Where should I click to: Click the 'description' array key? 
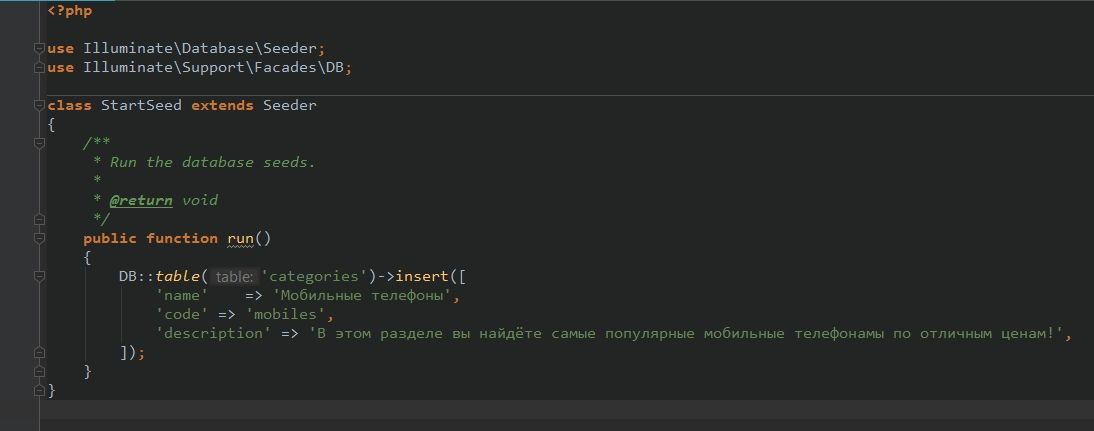click(213, 333)
